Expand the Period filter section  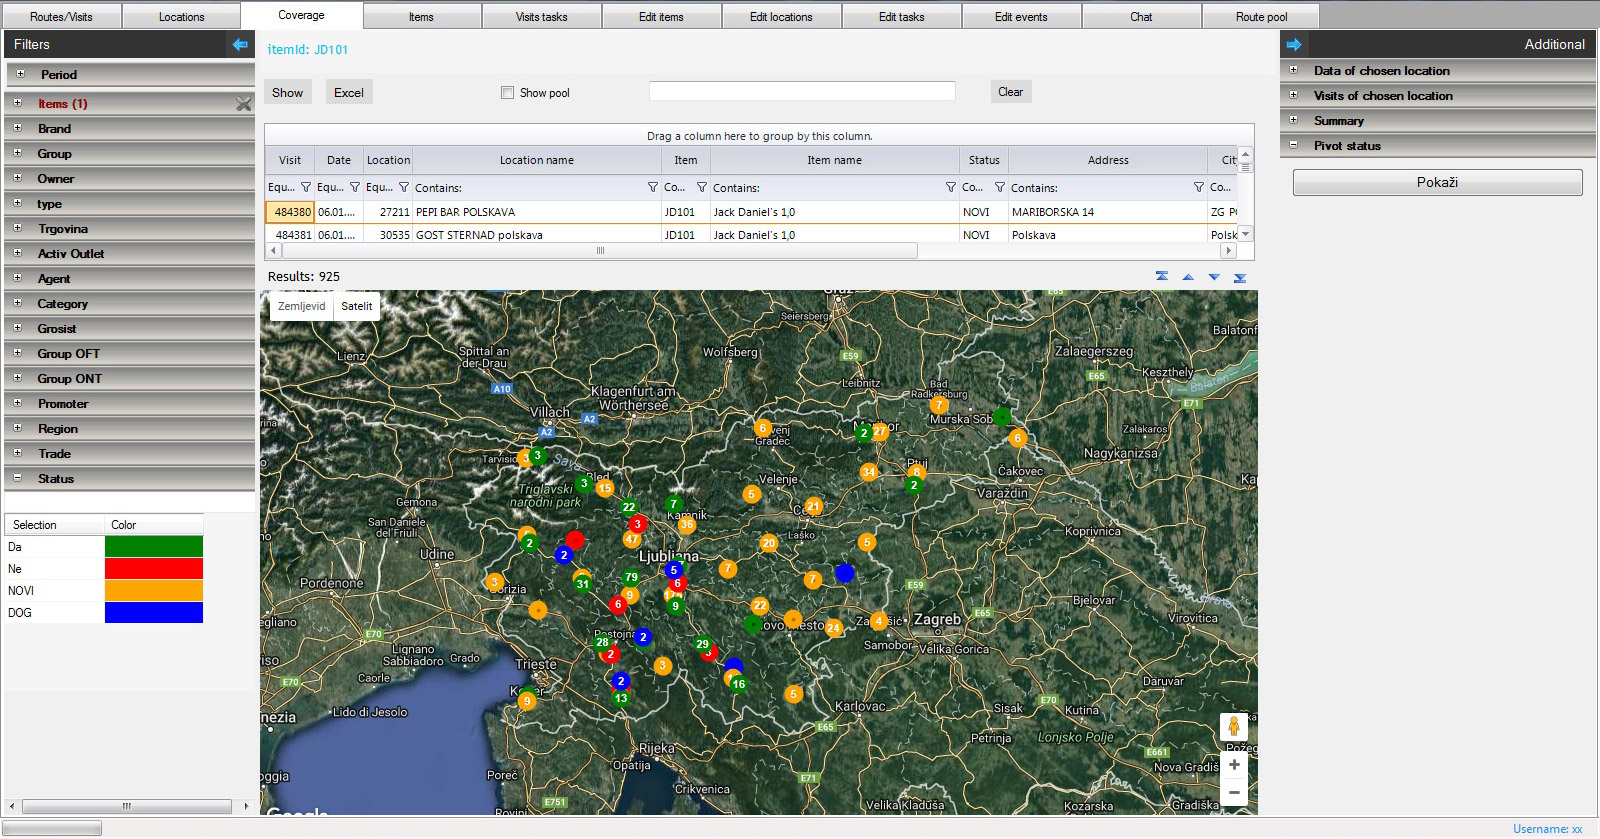20,74
